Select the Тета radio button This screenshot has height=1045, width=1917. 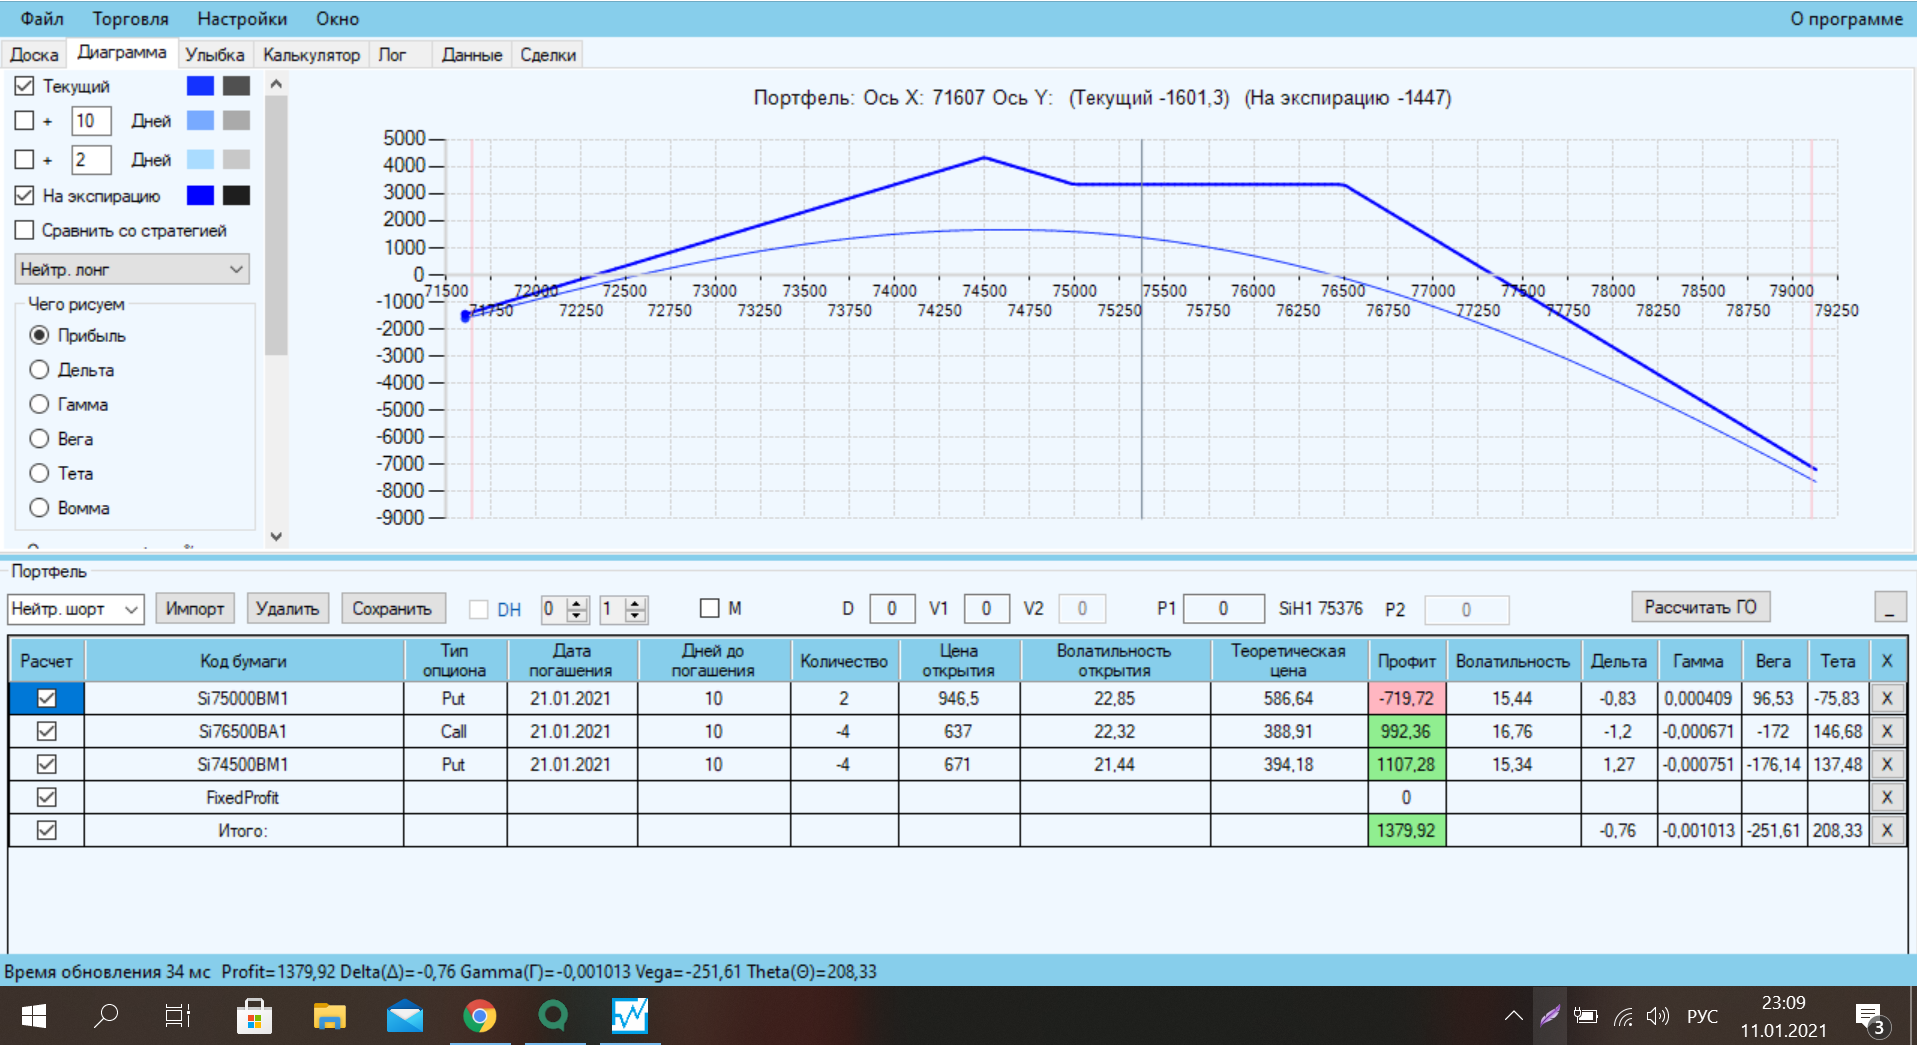point(39,474)
